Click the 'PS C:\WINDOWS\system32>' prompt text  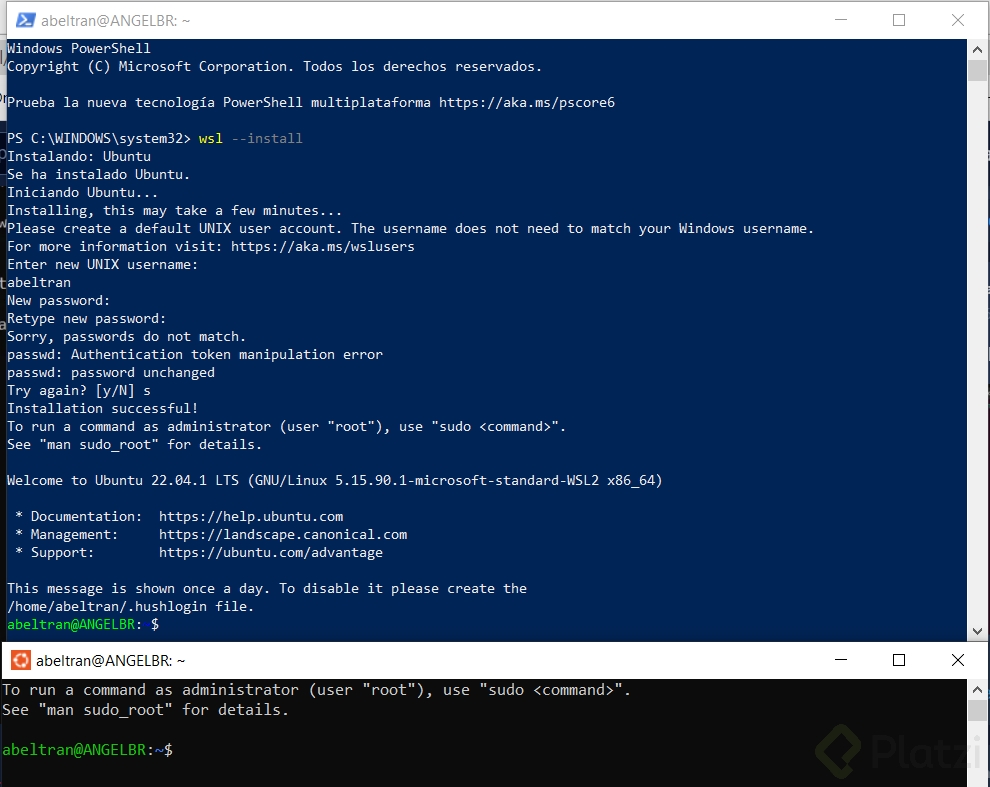coord(98,138)
